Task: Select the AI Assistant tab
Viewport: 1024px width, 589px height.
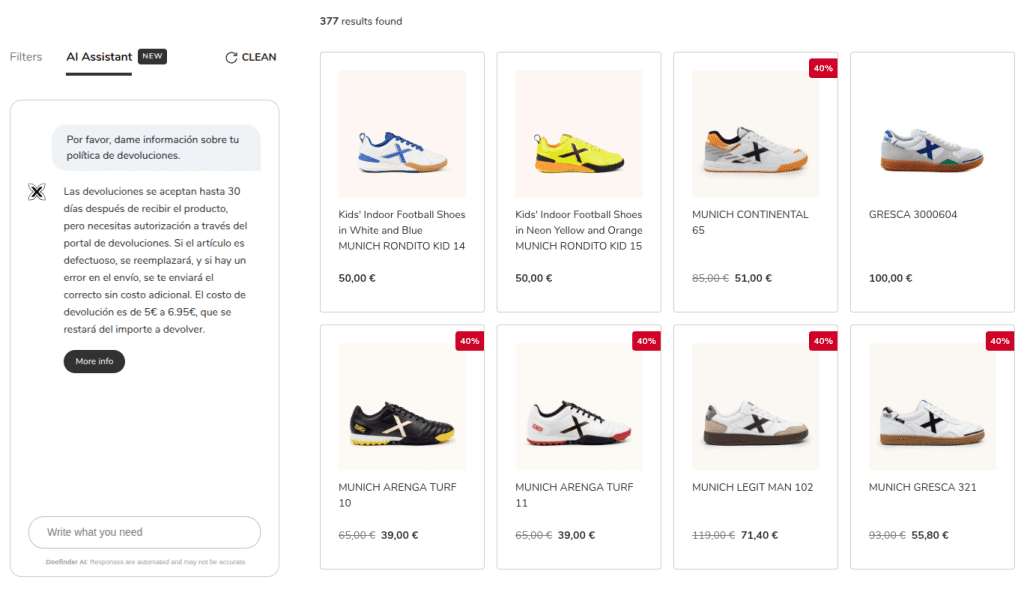Action: (x=99, y=57)
